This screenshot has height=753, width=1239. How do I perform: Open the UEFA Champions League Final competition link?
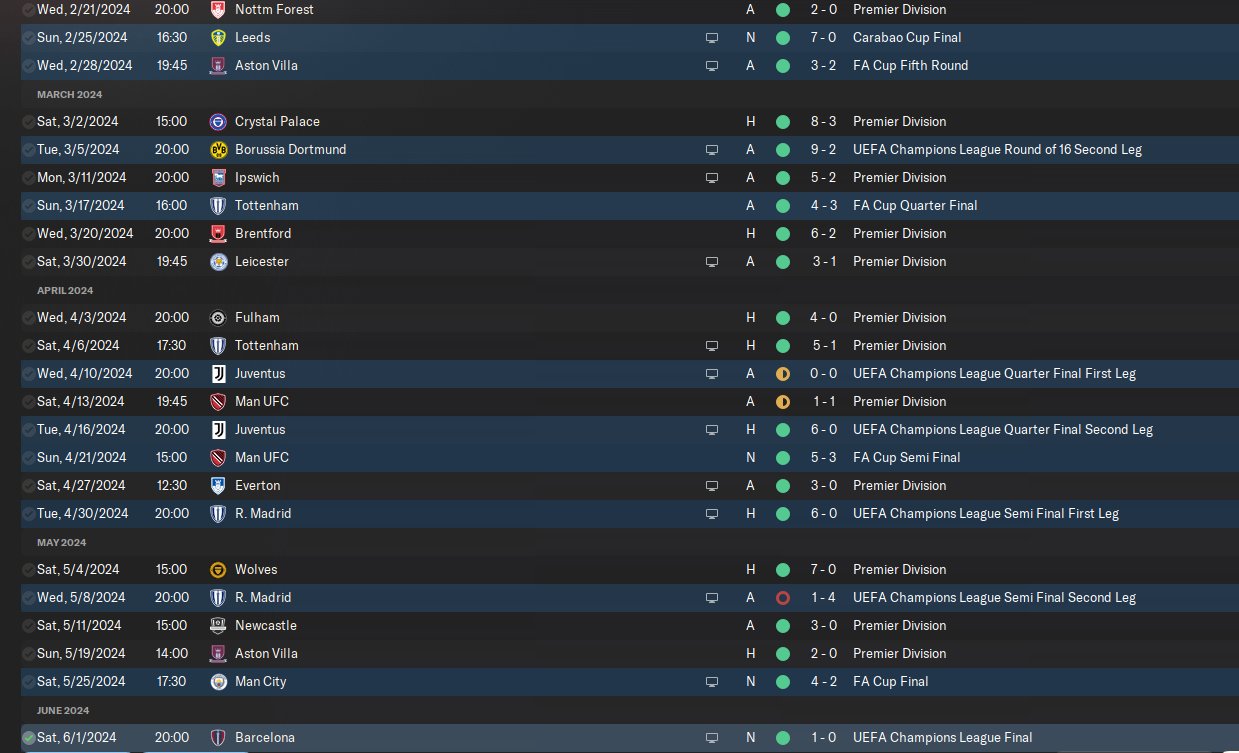click(942, 737)
